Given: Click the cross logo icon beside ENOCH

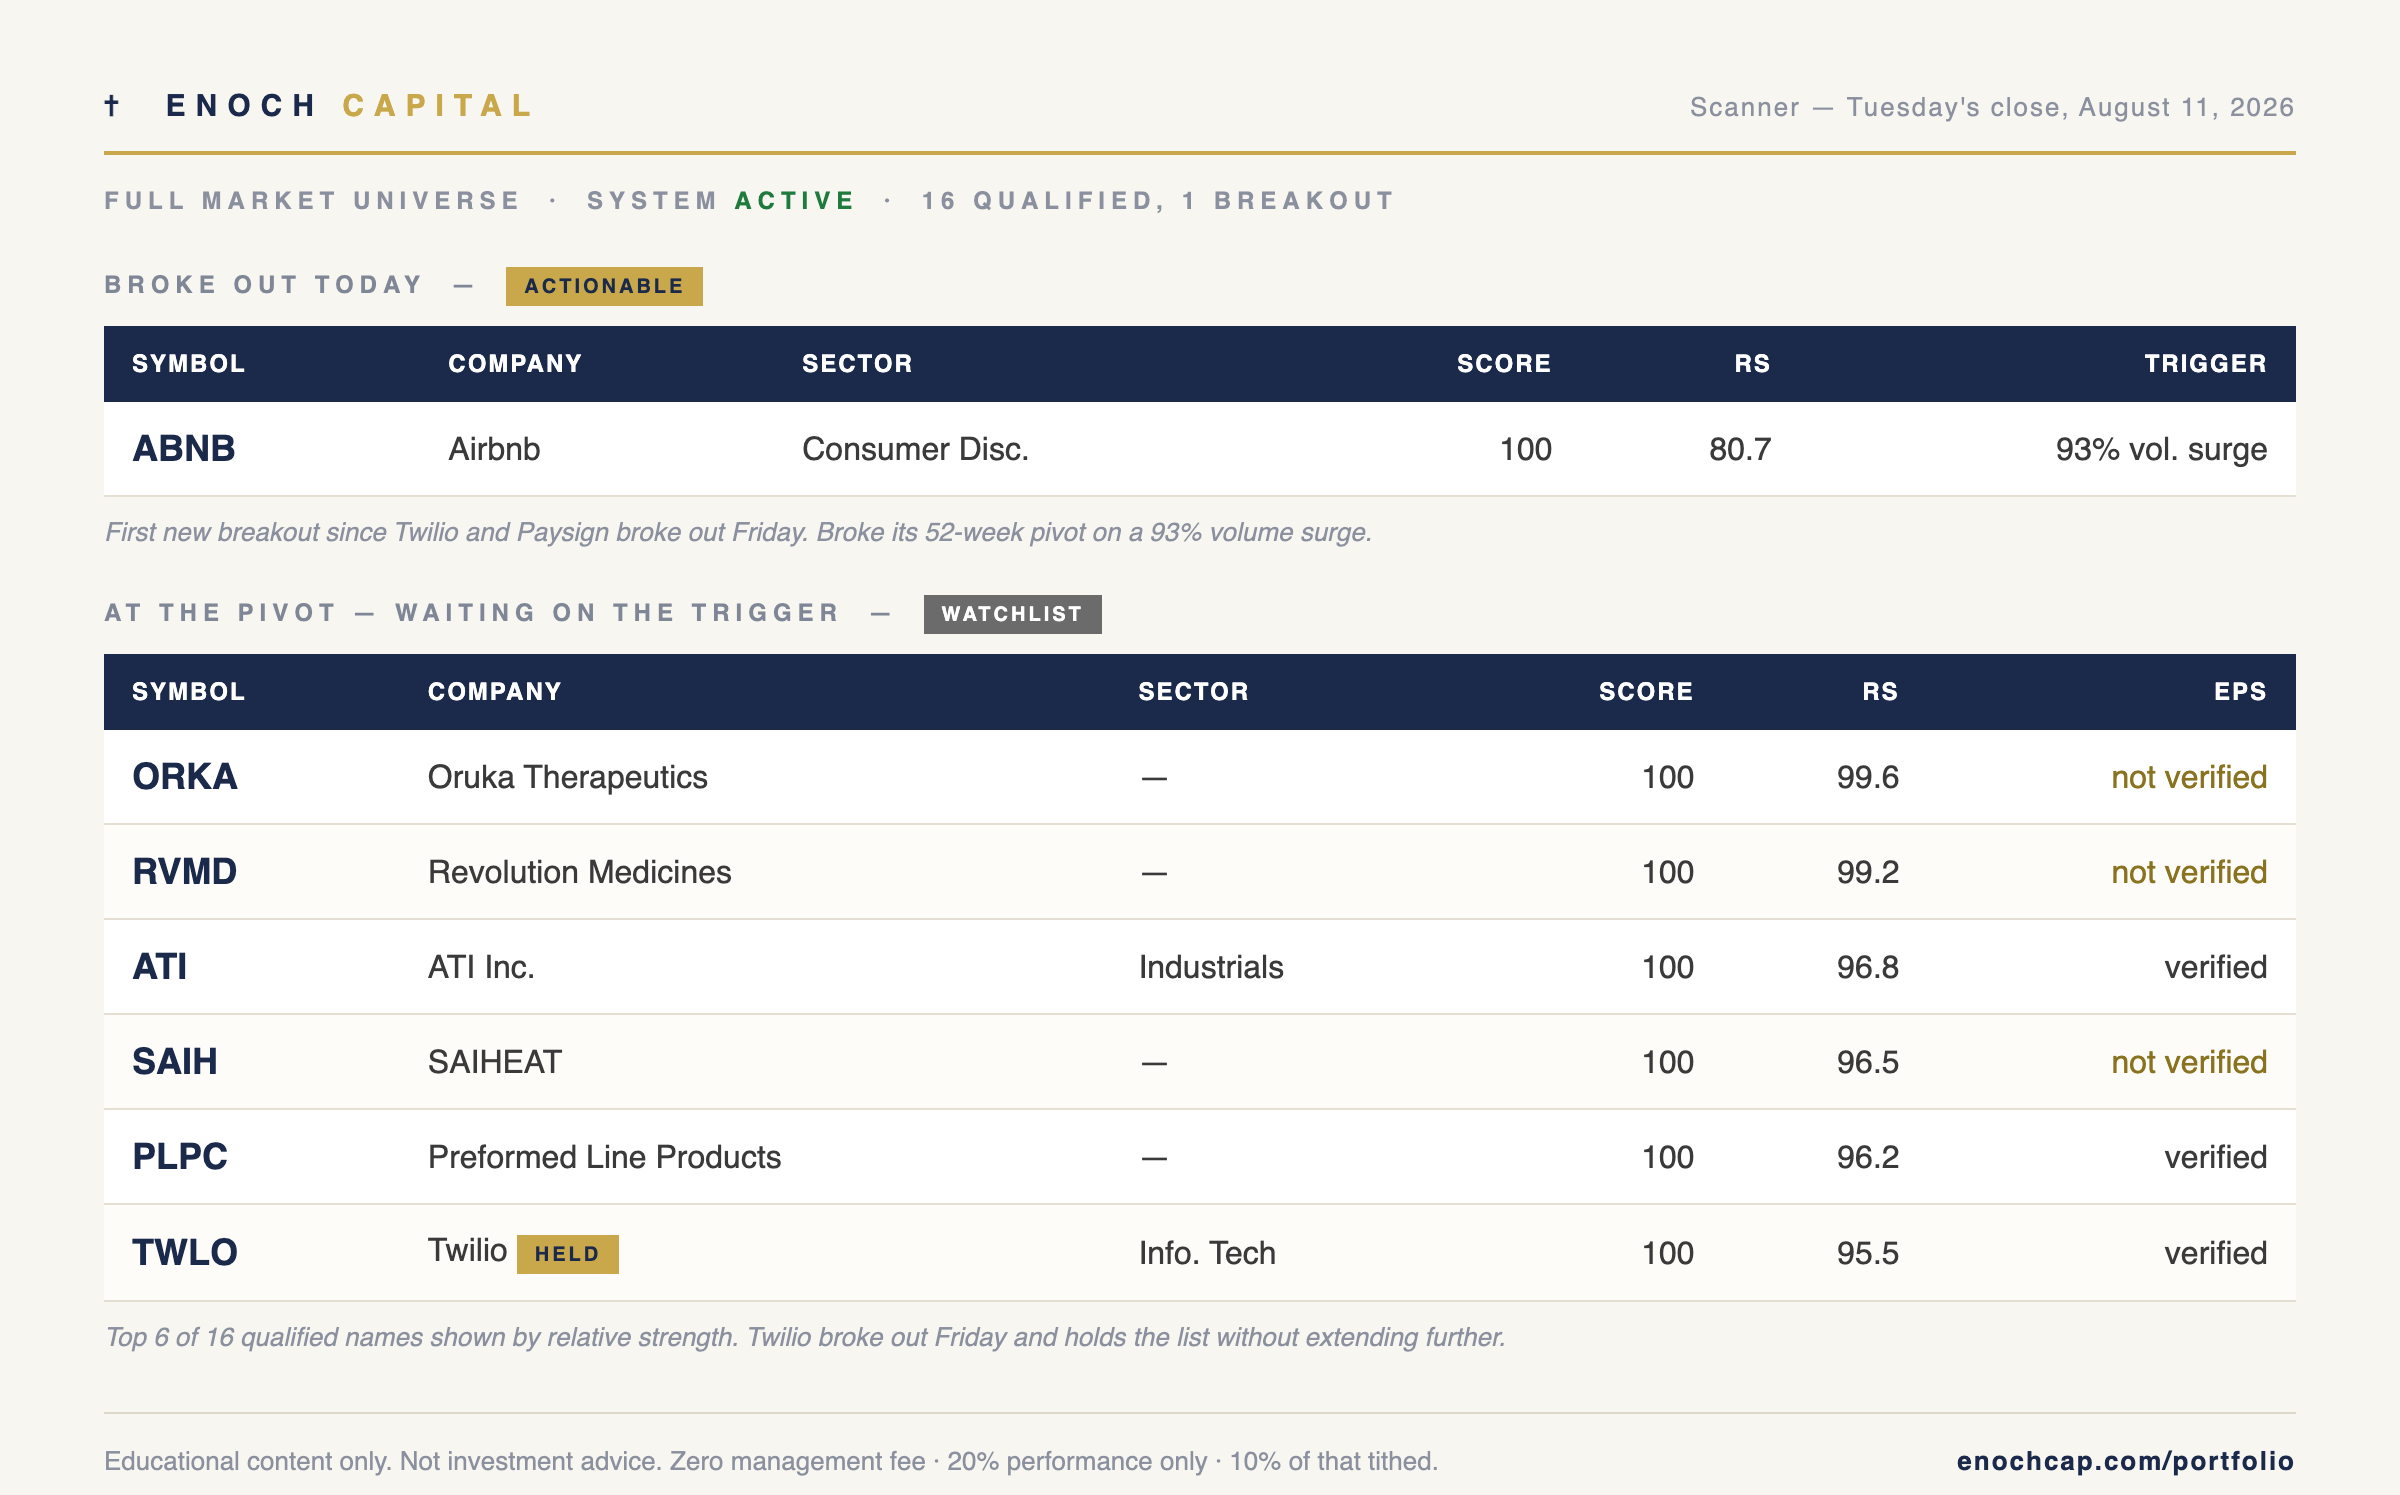Looking at the screenshot, I should click(x=112, y=105).
